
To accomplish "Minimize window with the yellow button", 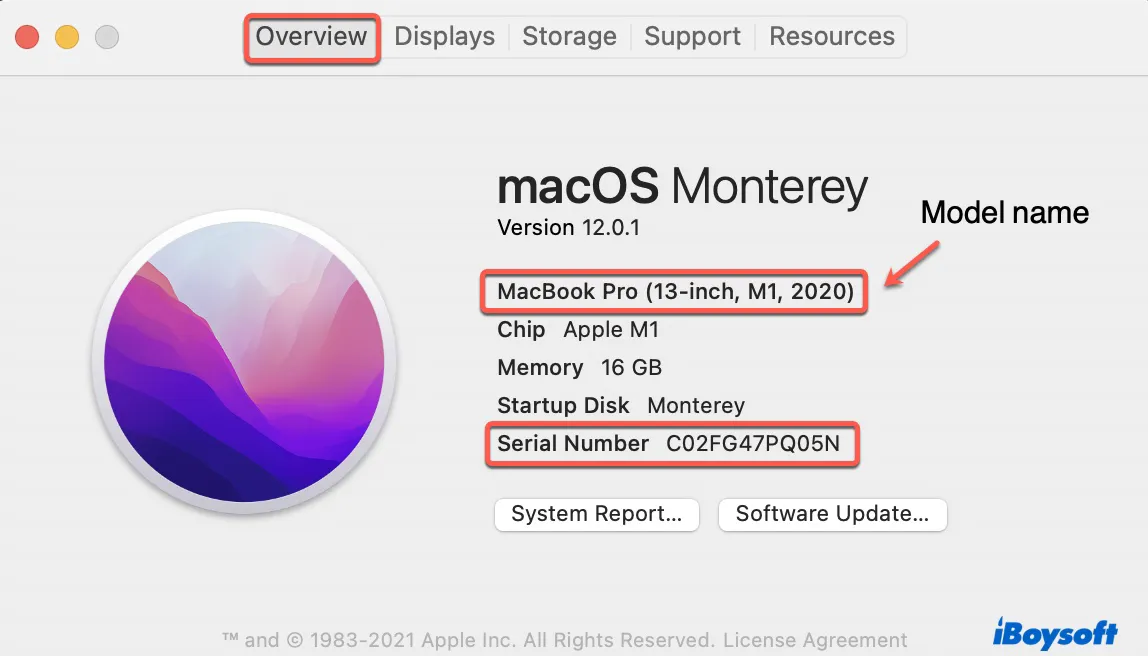I will 66,38.
